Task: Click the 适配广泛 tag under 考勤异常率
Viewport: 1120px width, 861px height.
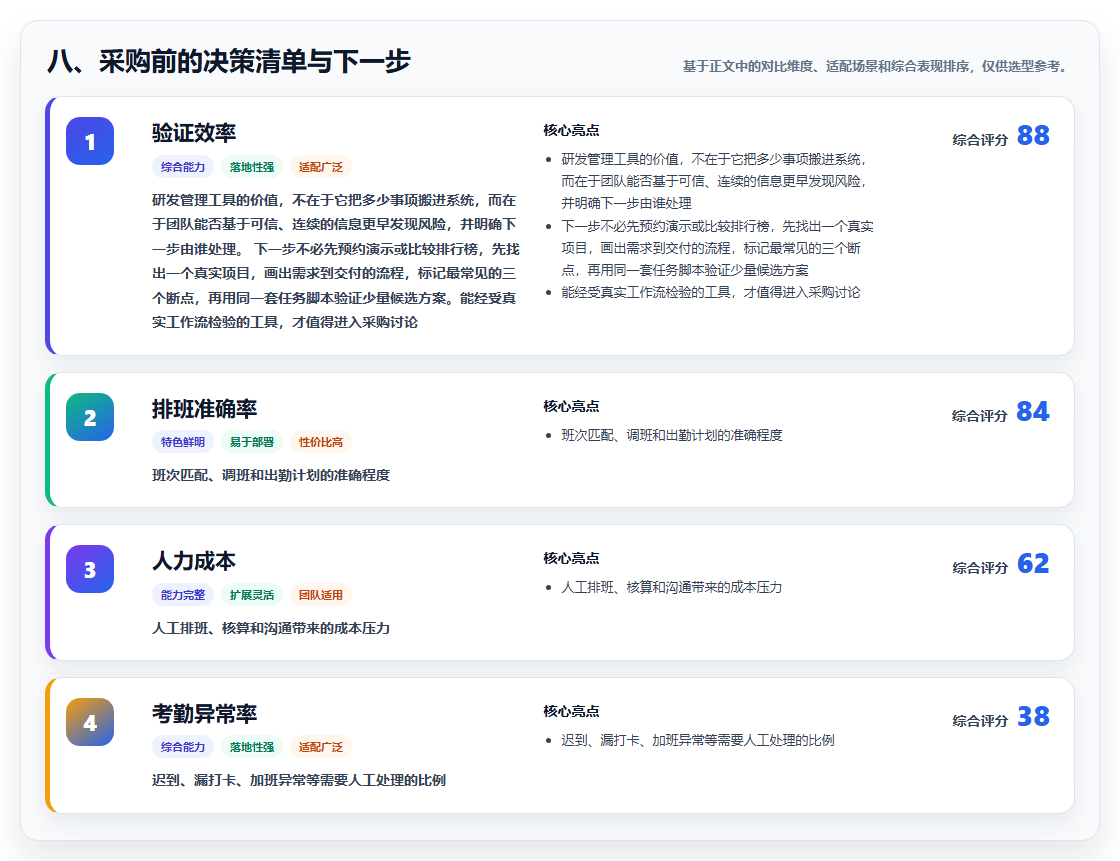Action: pyautogui.click(x=321, y=747)
